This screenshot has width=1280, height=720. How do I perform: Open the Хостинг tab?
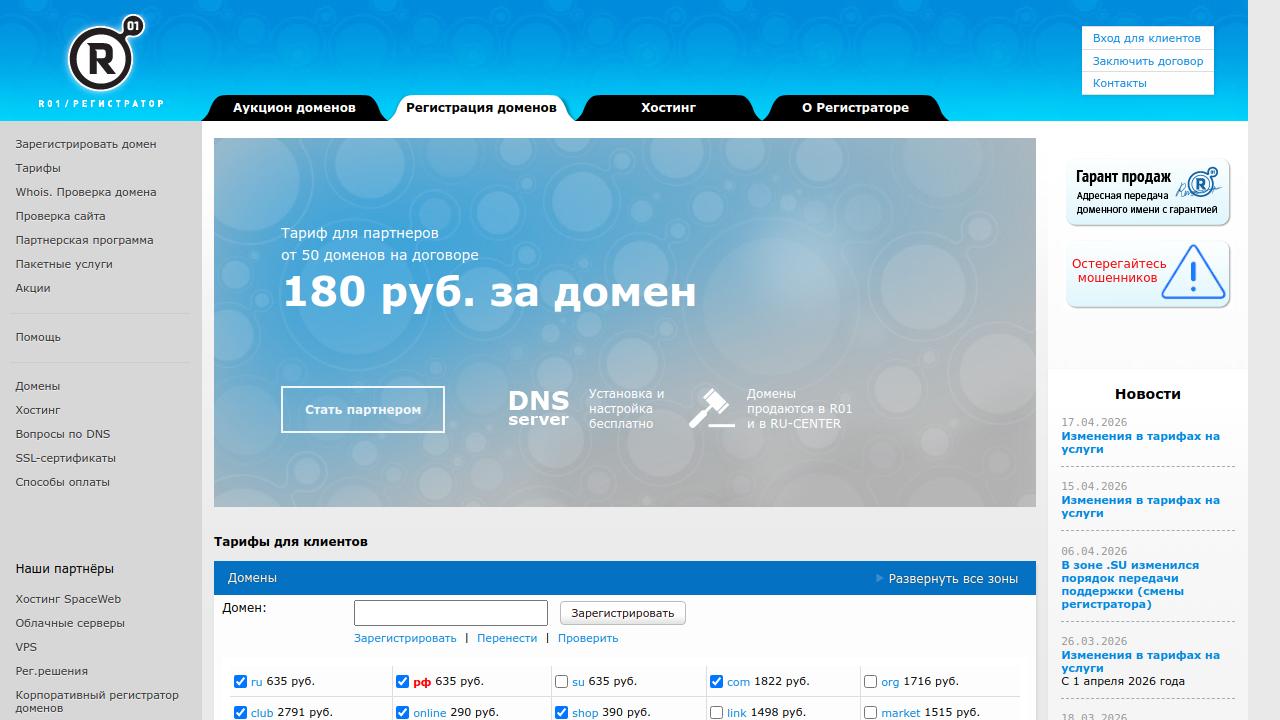pyautogui.click(x=668, y=108)
